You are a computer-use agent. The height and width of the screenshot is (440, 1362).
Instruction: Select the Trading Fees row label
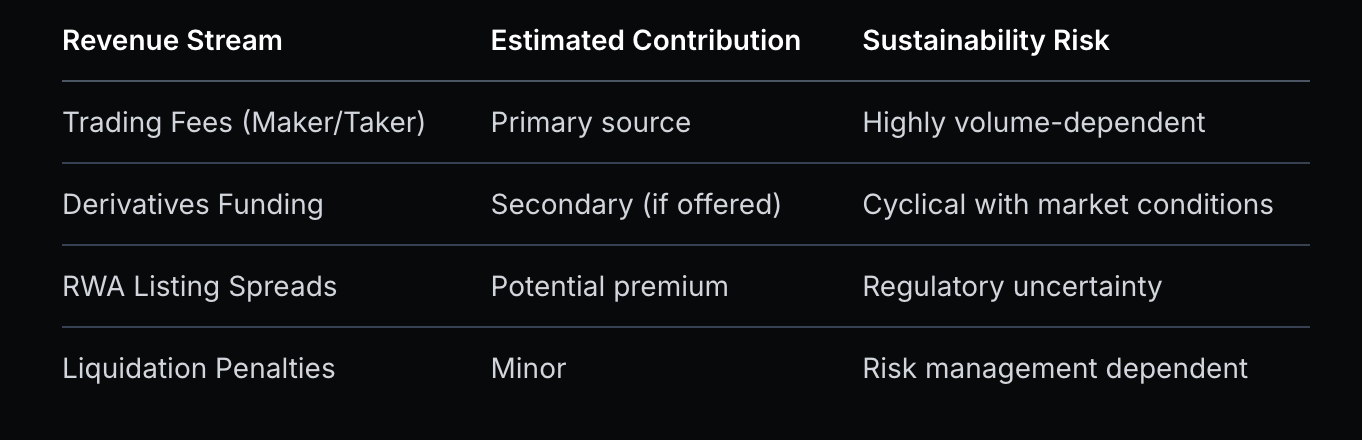pyautogui.click(x=243, y=122)
